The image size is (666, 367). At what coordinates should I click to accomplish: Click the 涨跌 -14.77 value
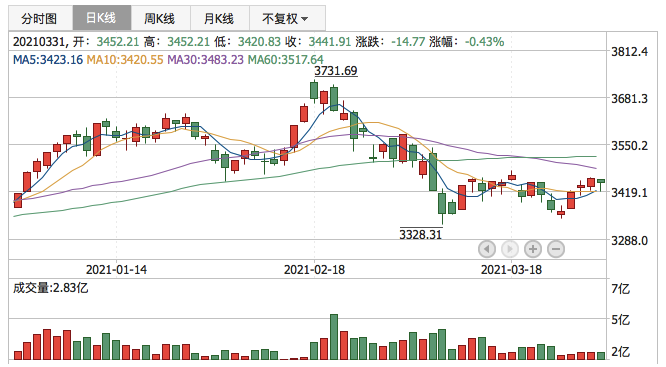click(408, 42)
